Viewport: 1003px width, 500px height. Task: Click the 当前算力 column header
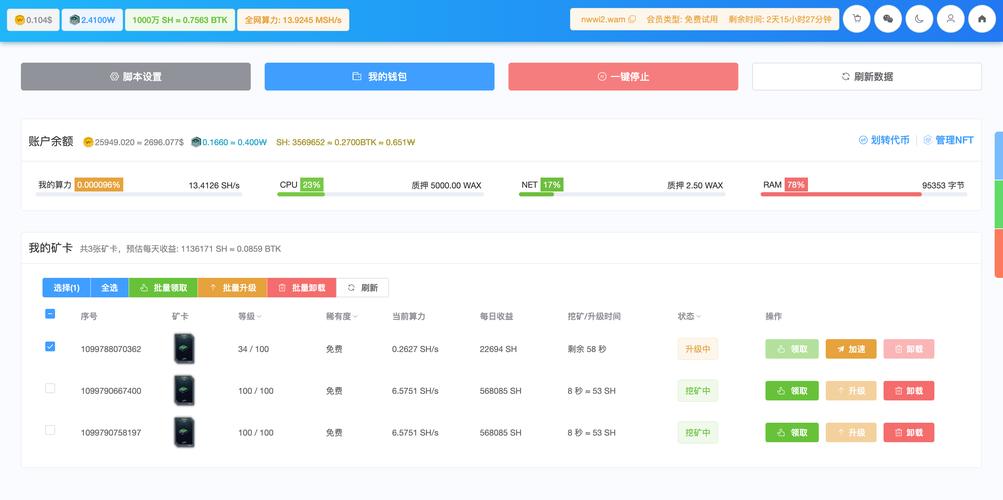pos(409,316)
